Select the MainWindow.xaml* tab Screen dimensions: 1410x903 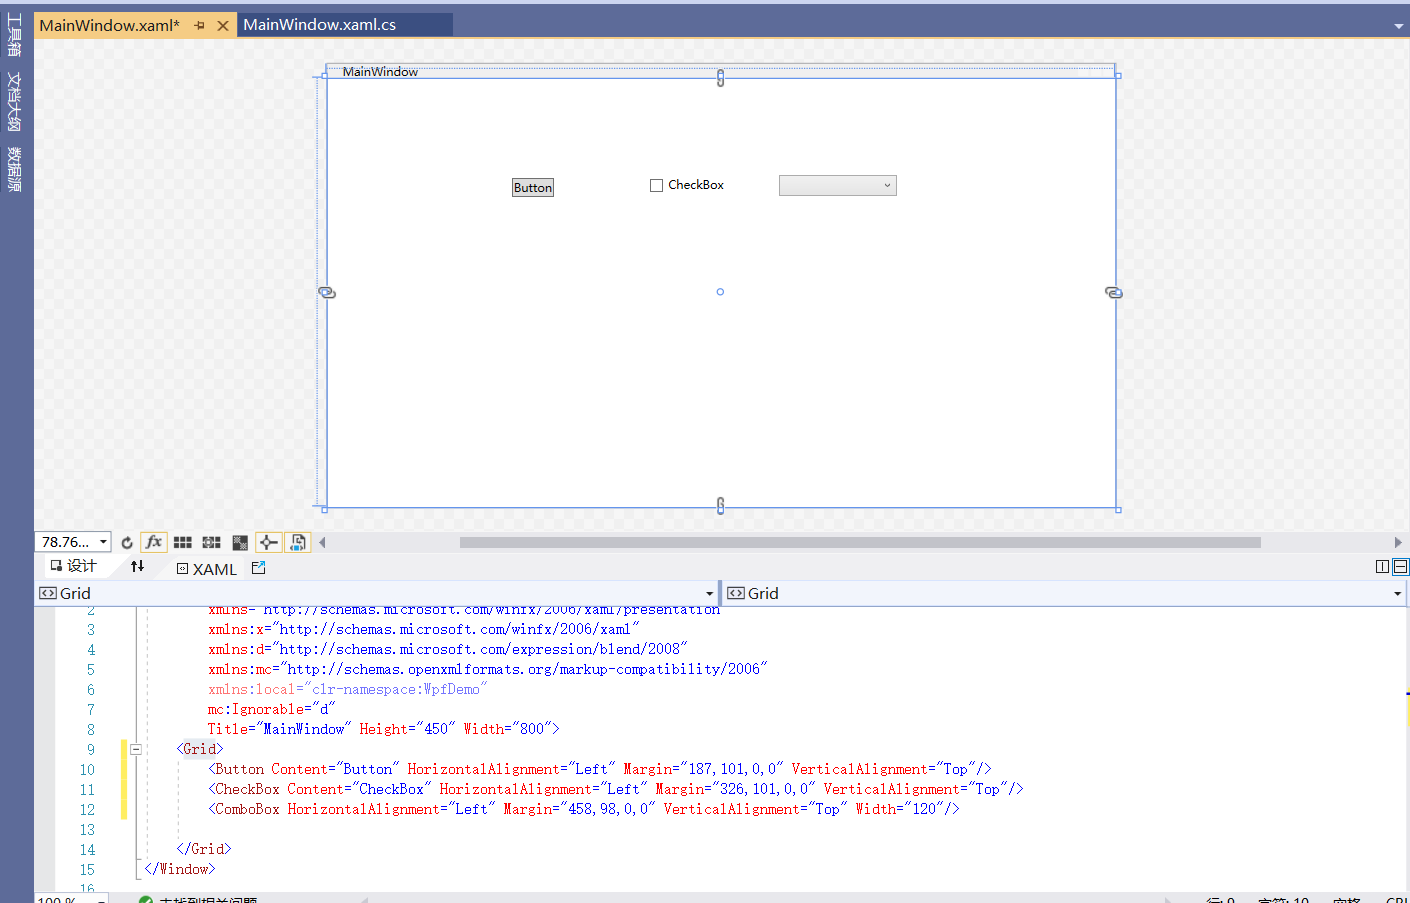point(110,25)
